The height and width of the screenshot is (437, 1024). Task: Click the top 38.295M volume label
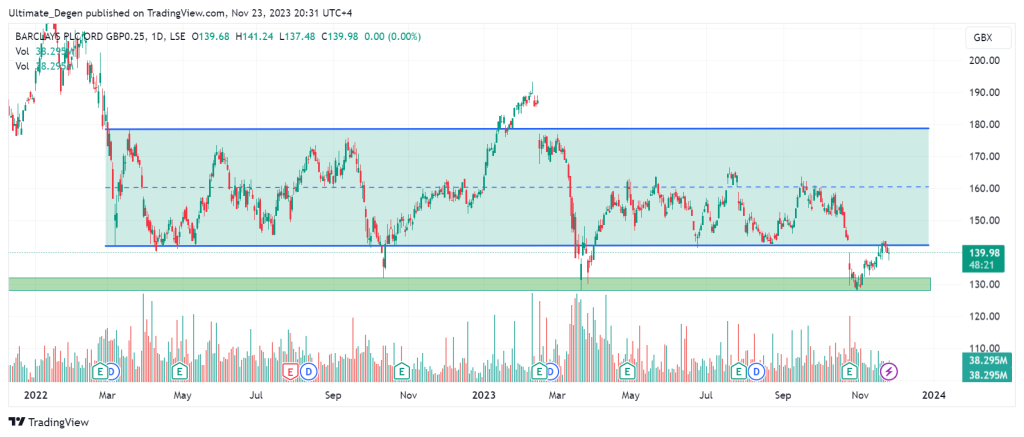(x=985, y=359)
